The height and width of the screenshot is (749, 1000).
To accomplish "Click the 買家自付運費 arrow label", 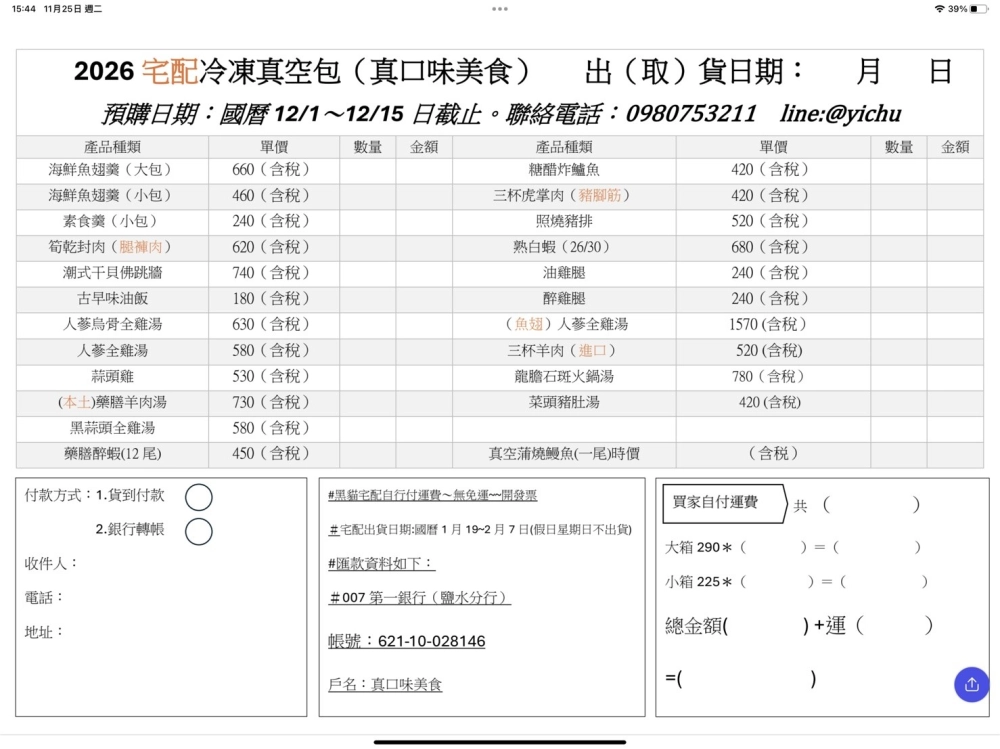I will 720,502.
